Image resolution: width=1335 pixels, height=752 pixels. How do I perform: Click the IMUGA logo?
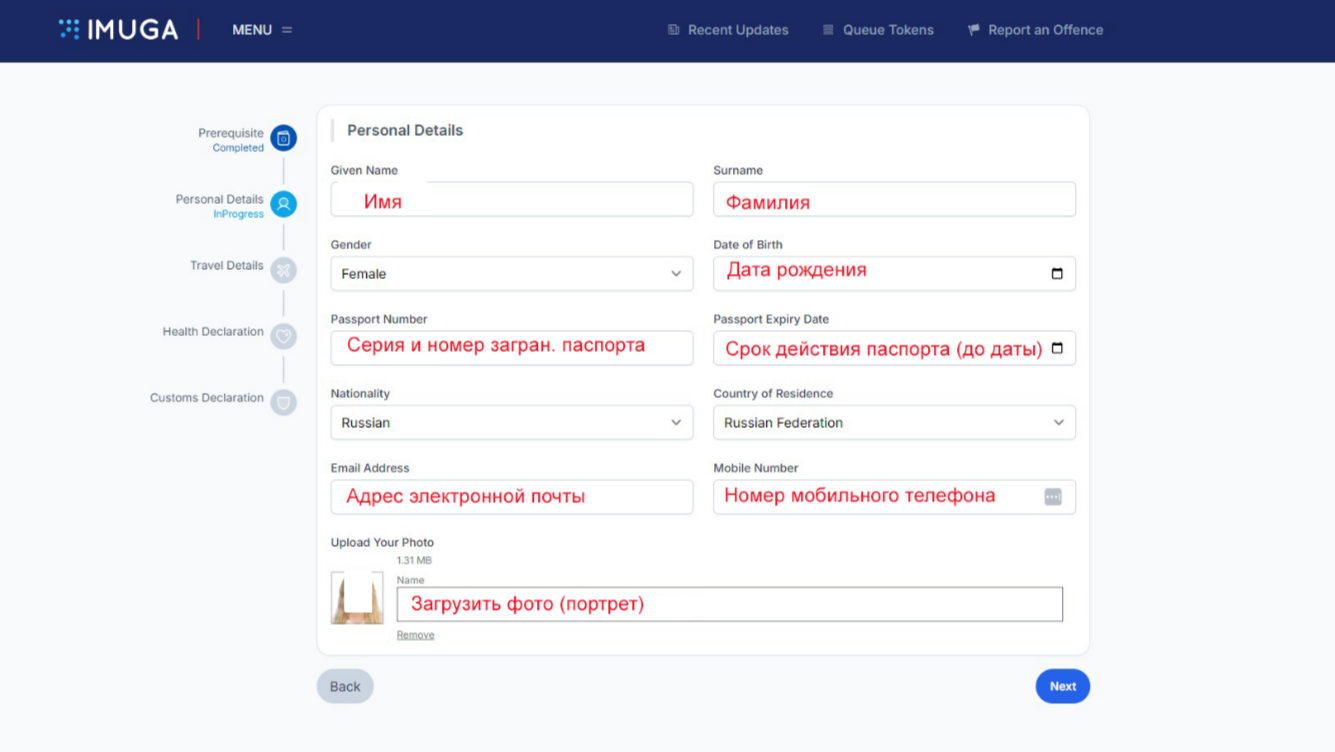point(118,29)
